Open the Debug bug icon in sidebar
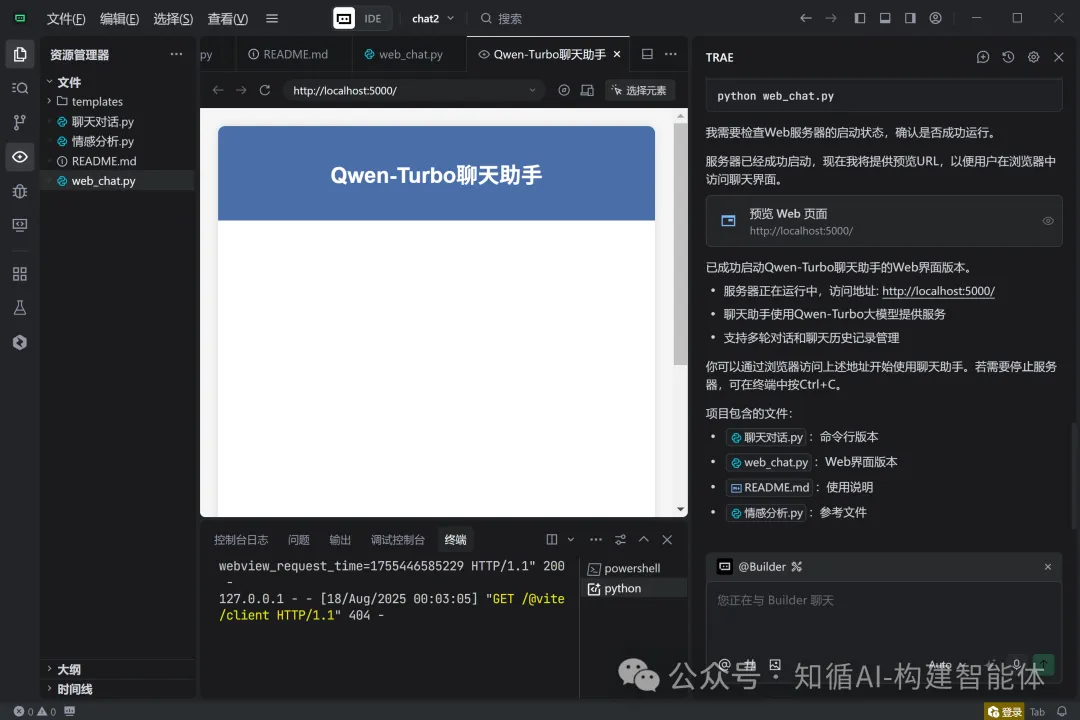Image resolution: width=1080 pixels, height=720 pixels. coord(20,191)
